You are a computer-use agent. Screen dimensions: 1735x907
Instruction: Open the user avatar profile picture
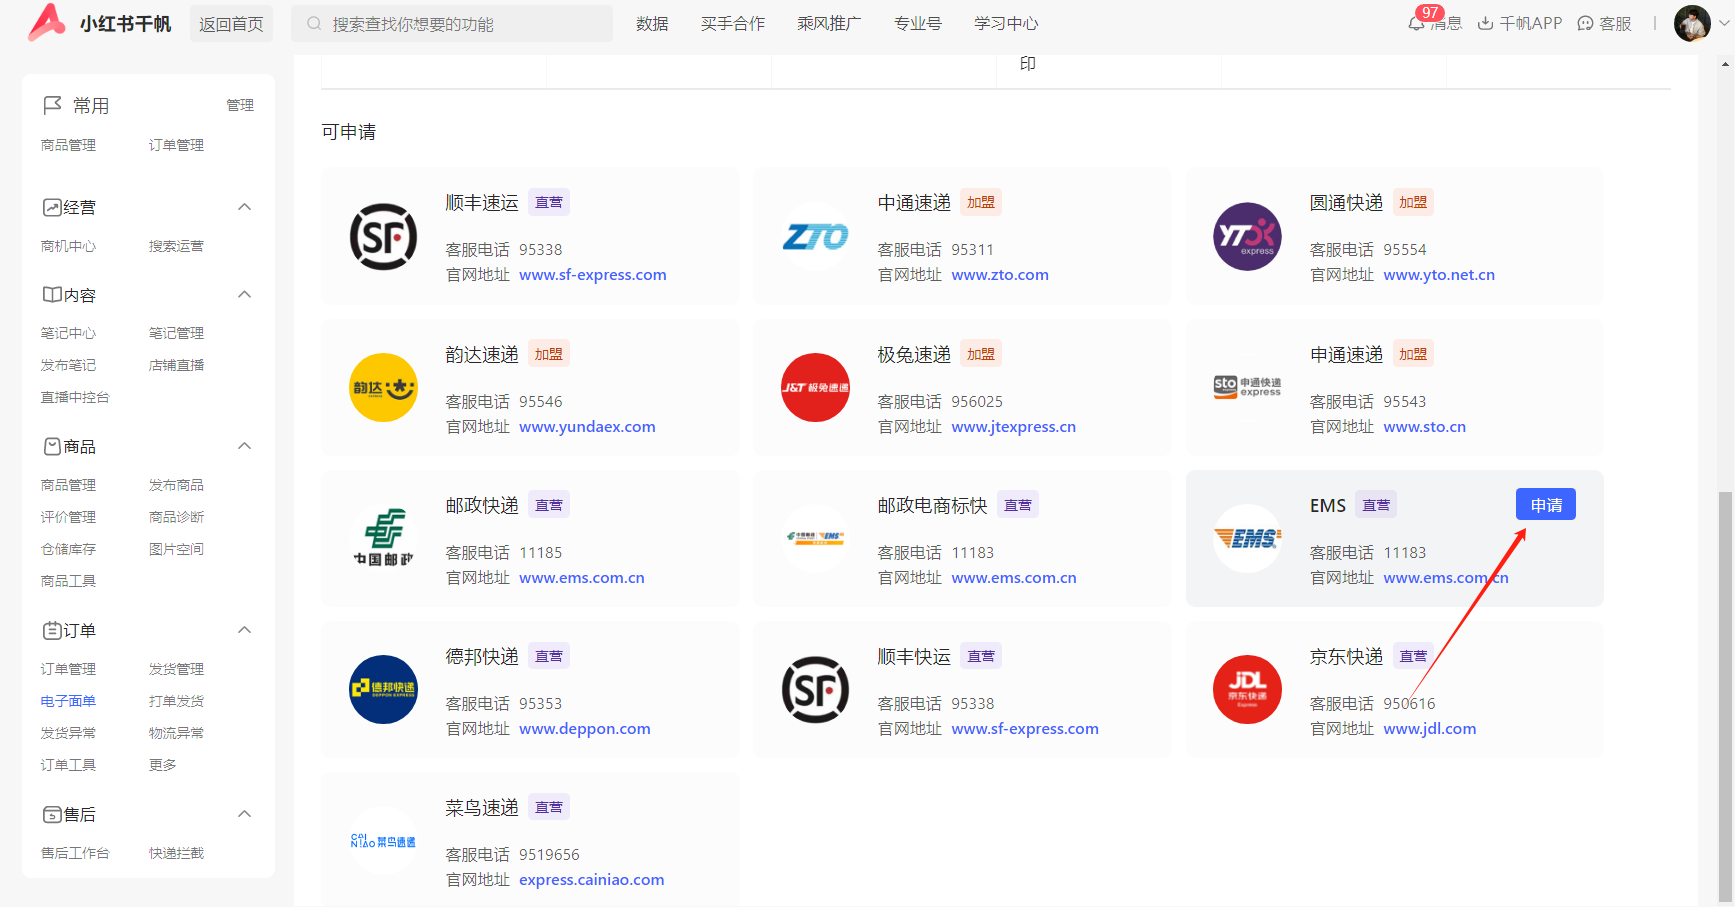click(x=1692, y=23)
